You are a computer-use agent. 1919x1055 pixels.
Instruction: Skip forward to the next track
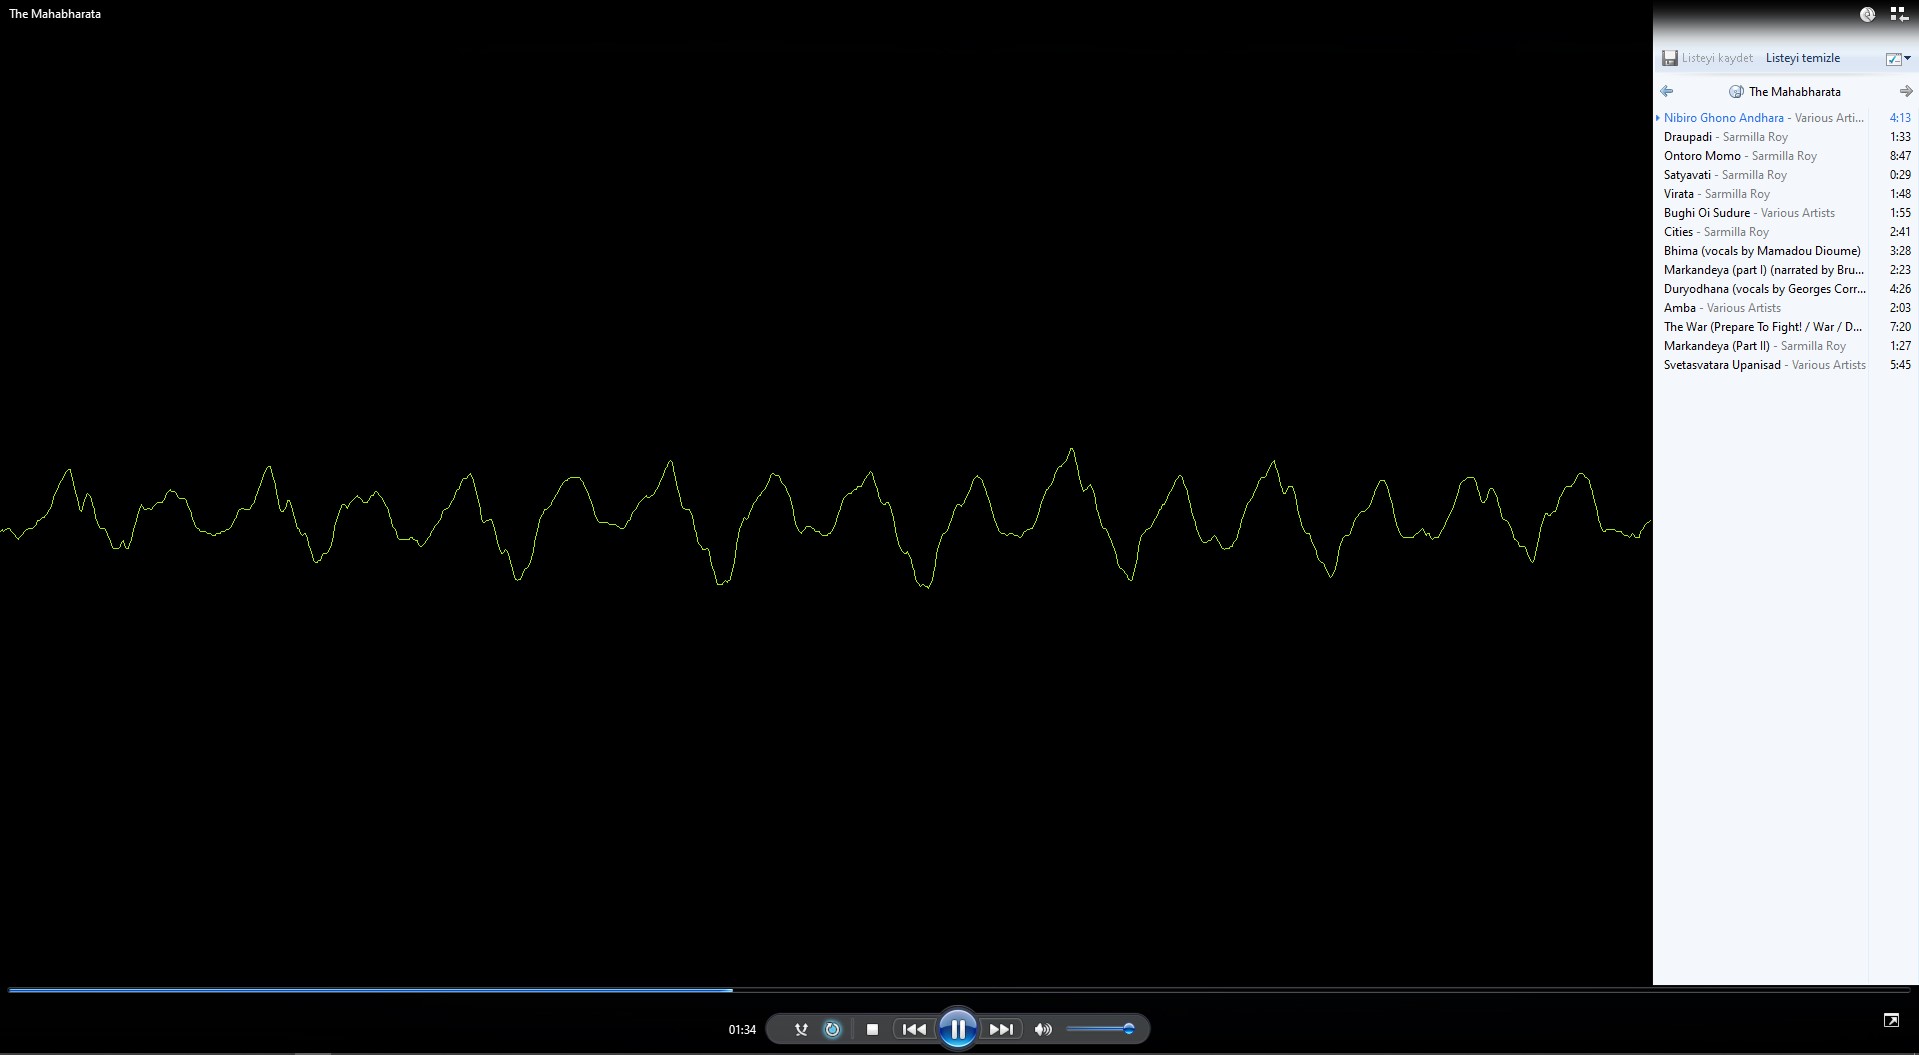click(1001, 1029)
